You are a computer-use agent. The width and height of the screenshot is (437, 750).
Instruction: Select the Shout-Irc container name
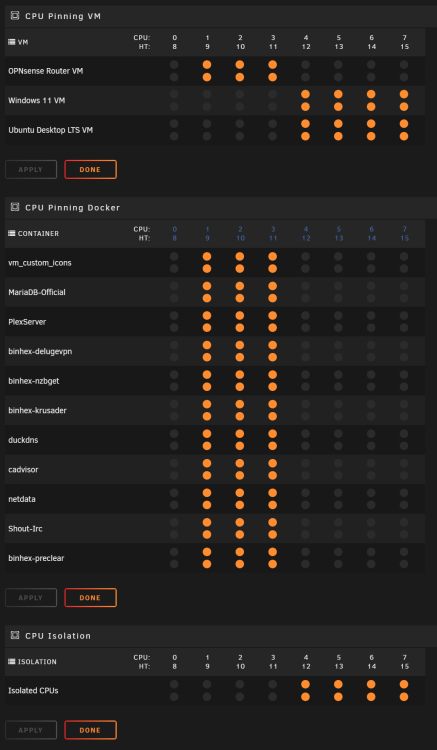(25, 529)
